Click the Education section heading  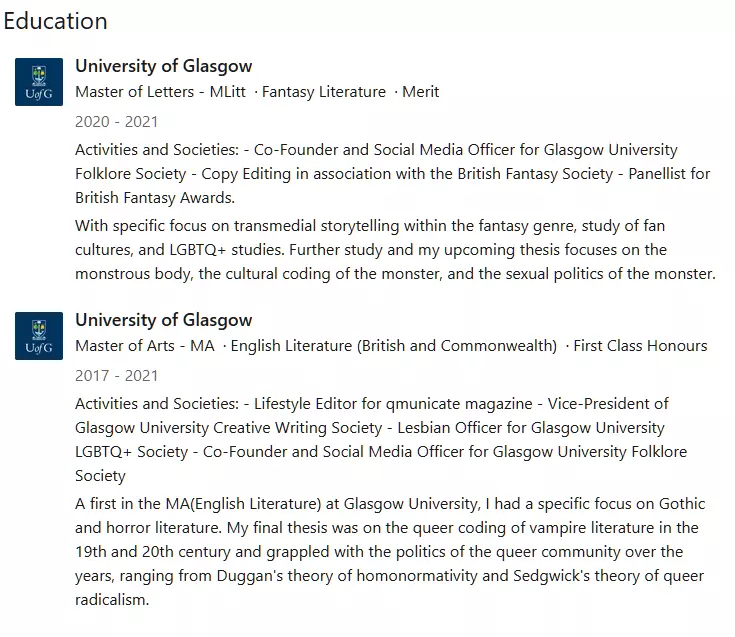[55, 20]
